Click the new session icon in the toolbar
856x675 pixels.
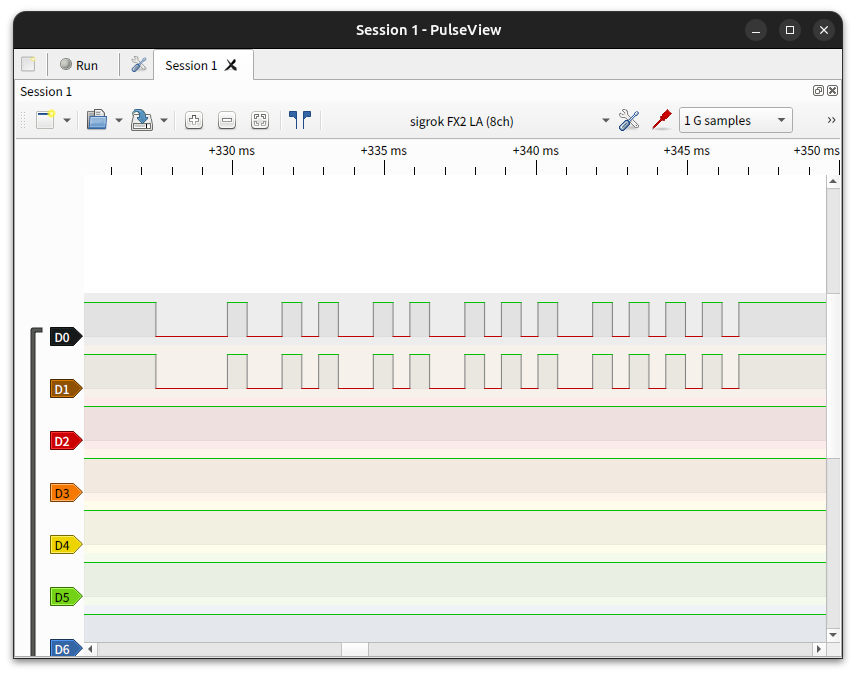(x=46, y=120)
